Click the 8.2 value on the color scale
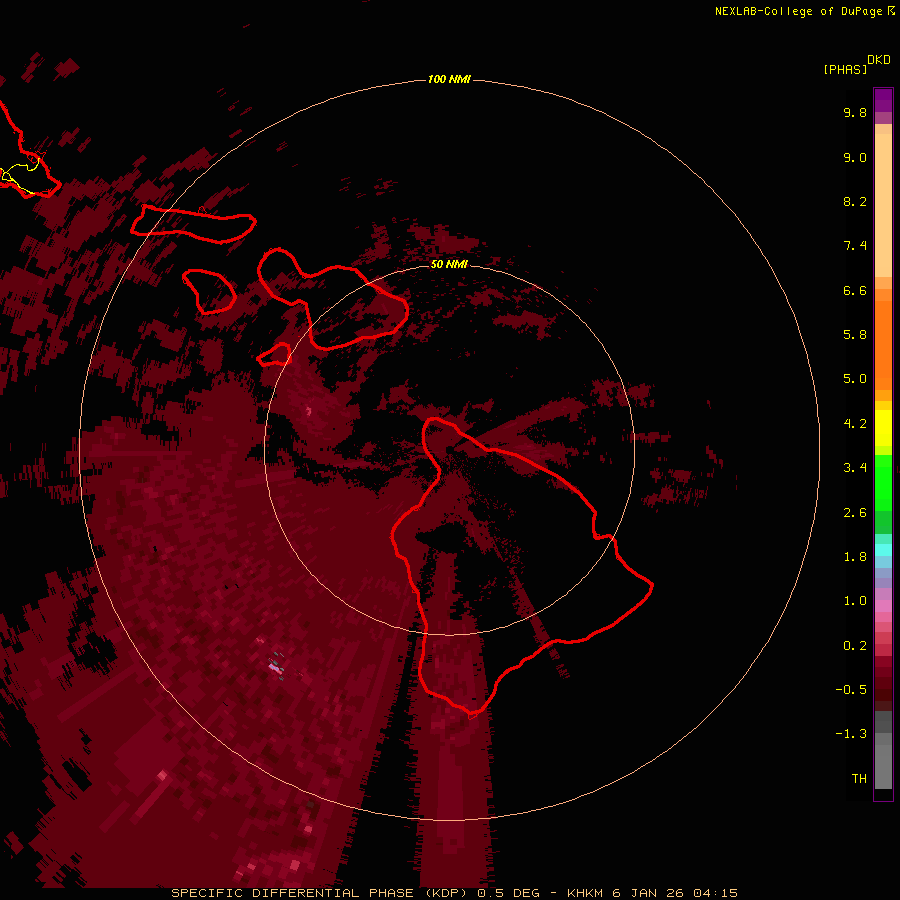This screenshot has width=900, height=900. [x=855, y=201]
